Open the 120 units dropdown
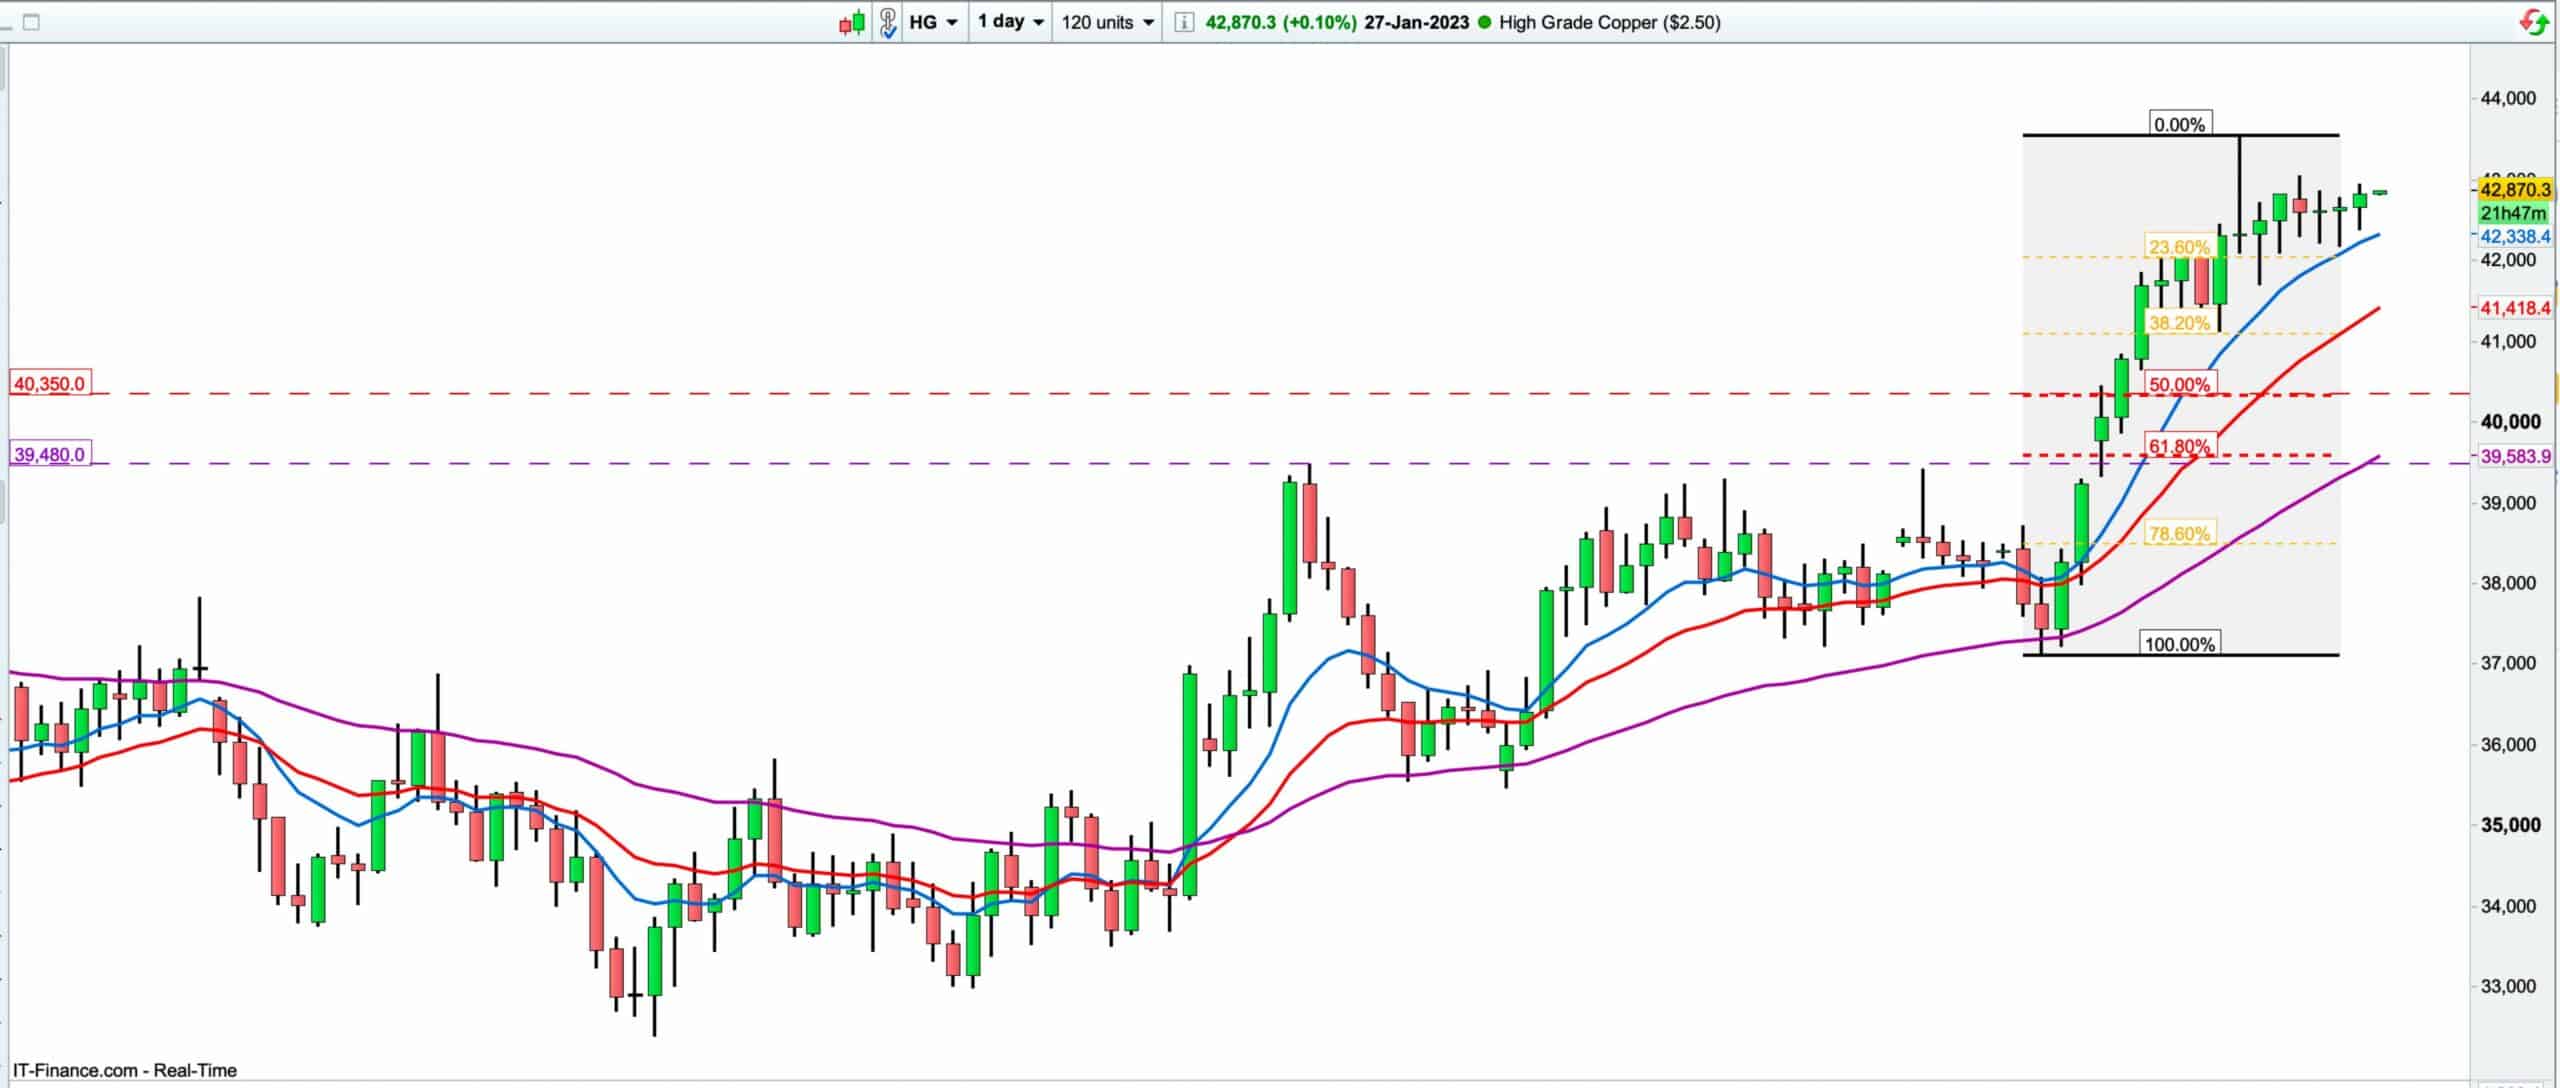 coord(1107,22)
